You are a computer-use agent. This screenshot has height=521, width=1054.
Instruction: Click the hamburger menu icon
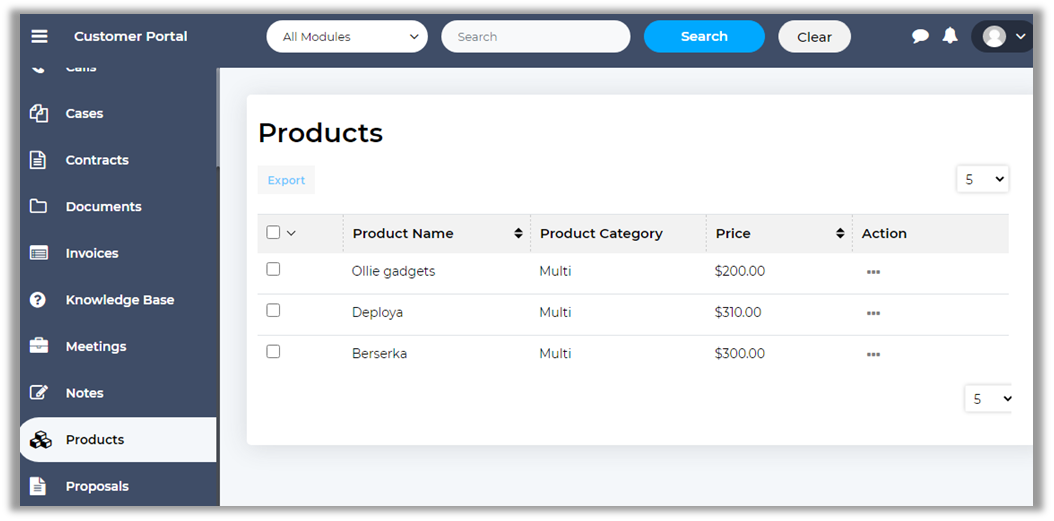click(39, 37)
